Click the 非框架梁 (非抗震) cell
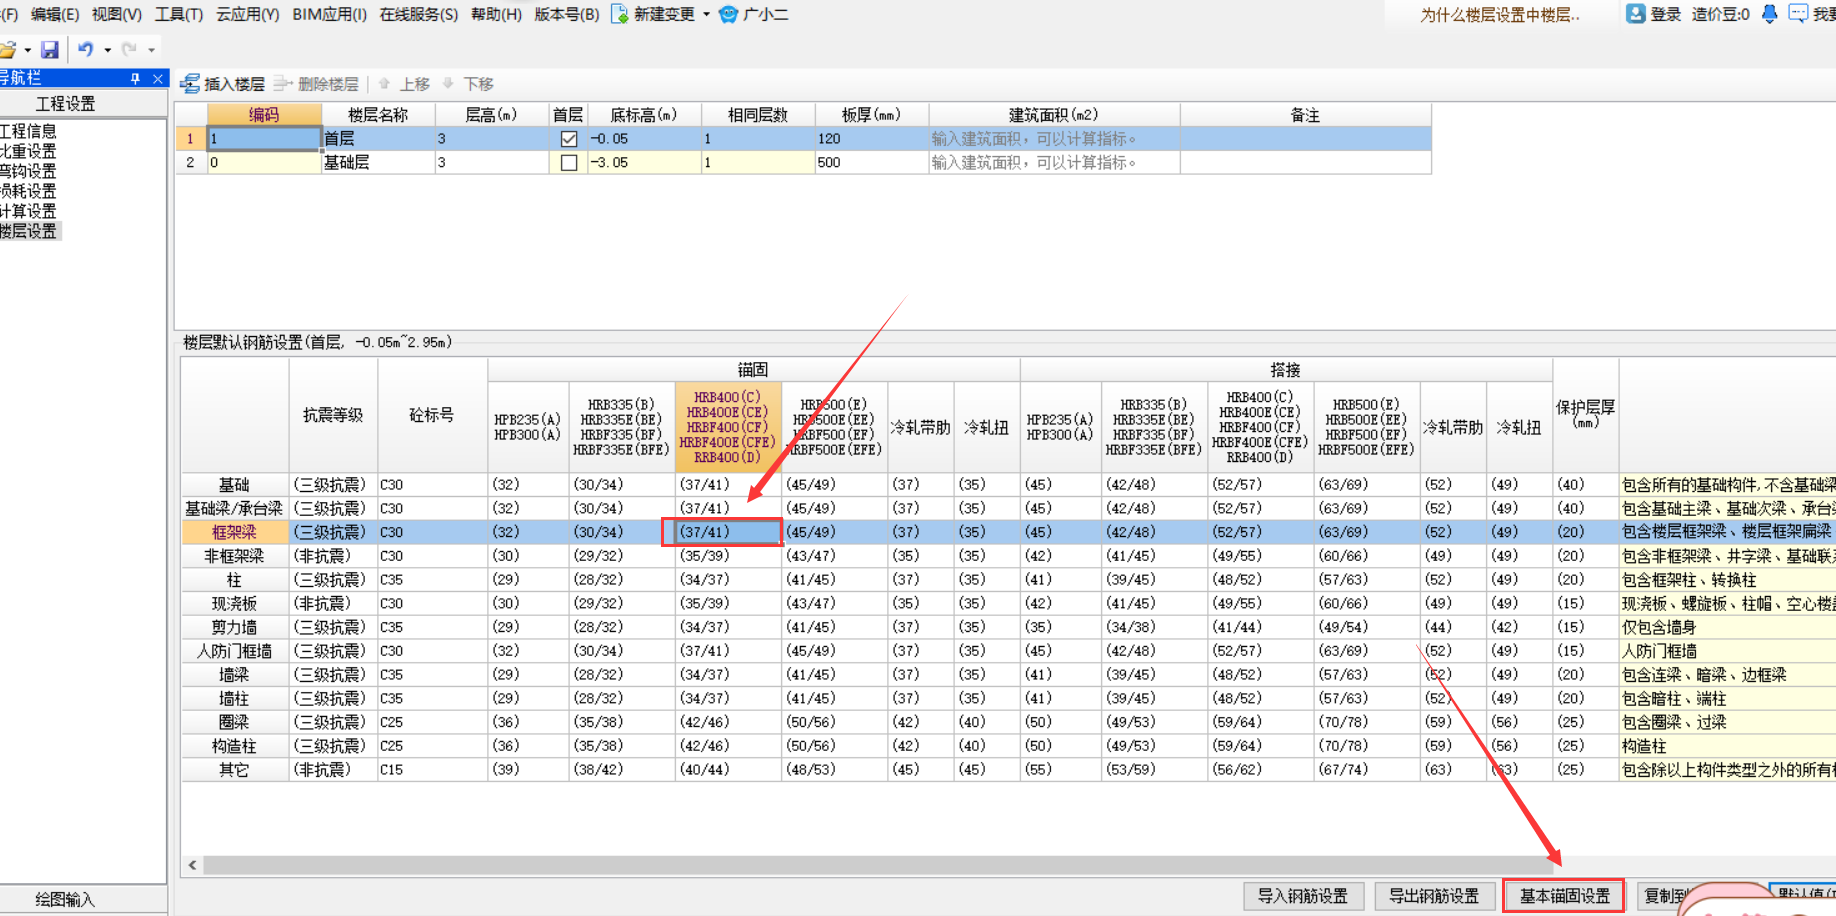Image resolution: width=1836 pixels, height=916 pixels. [333, 556]
